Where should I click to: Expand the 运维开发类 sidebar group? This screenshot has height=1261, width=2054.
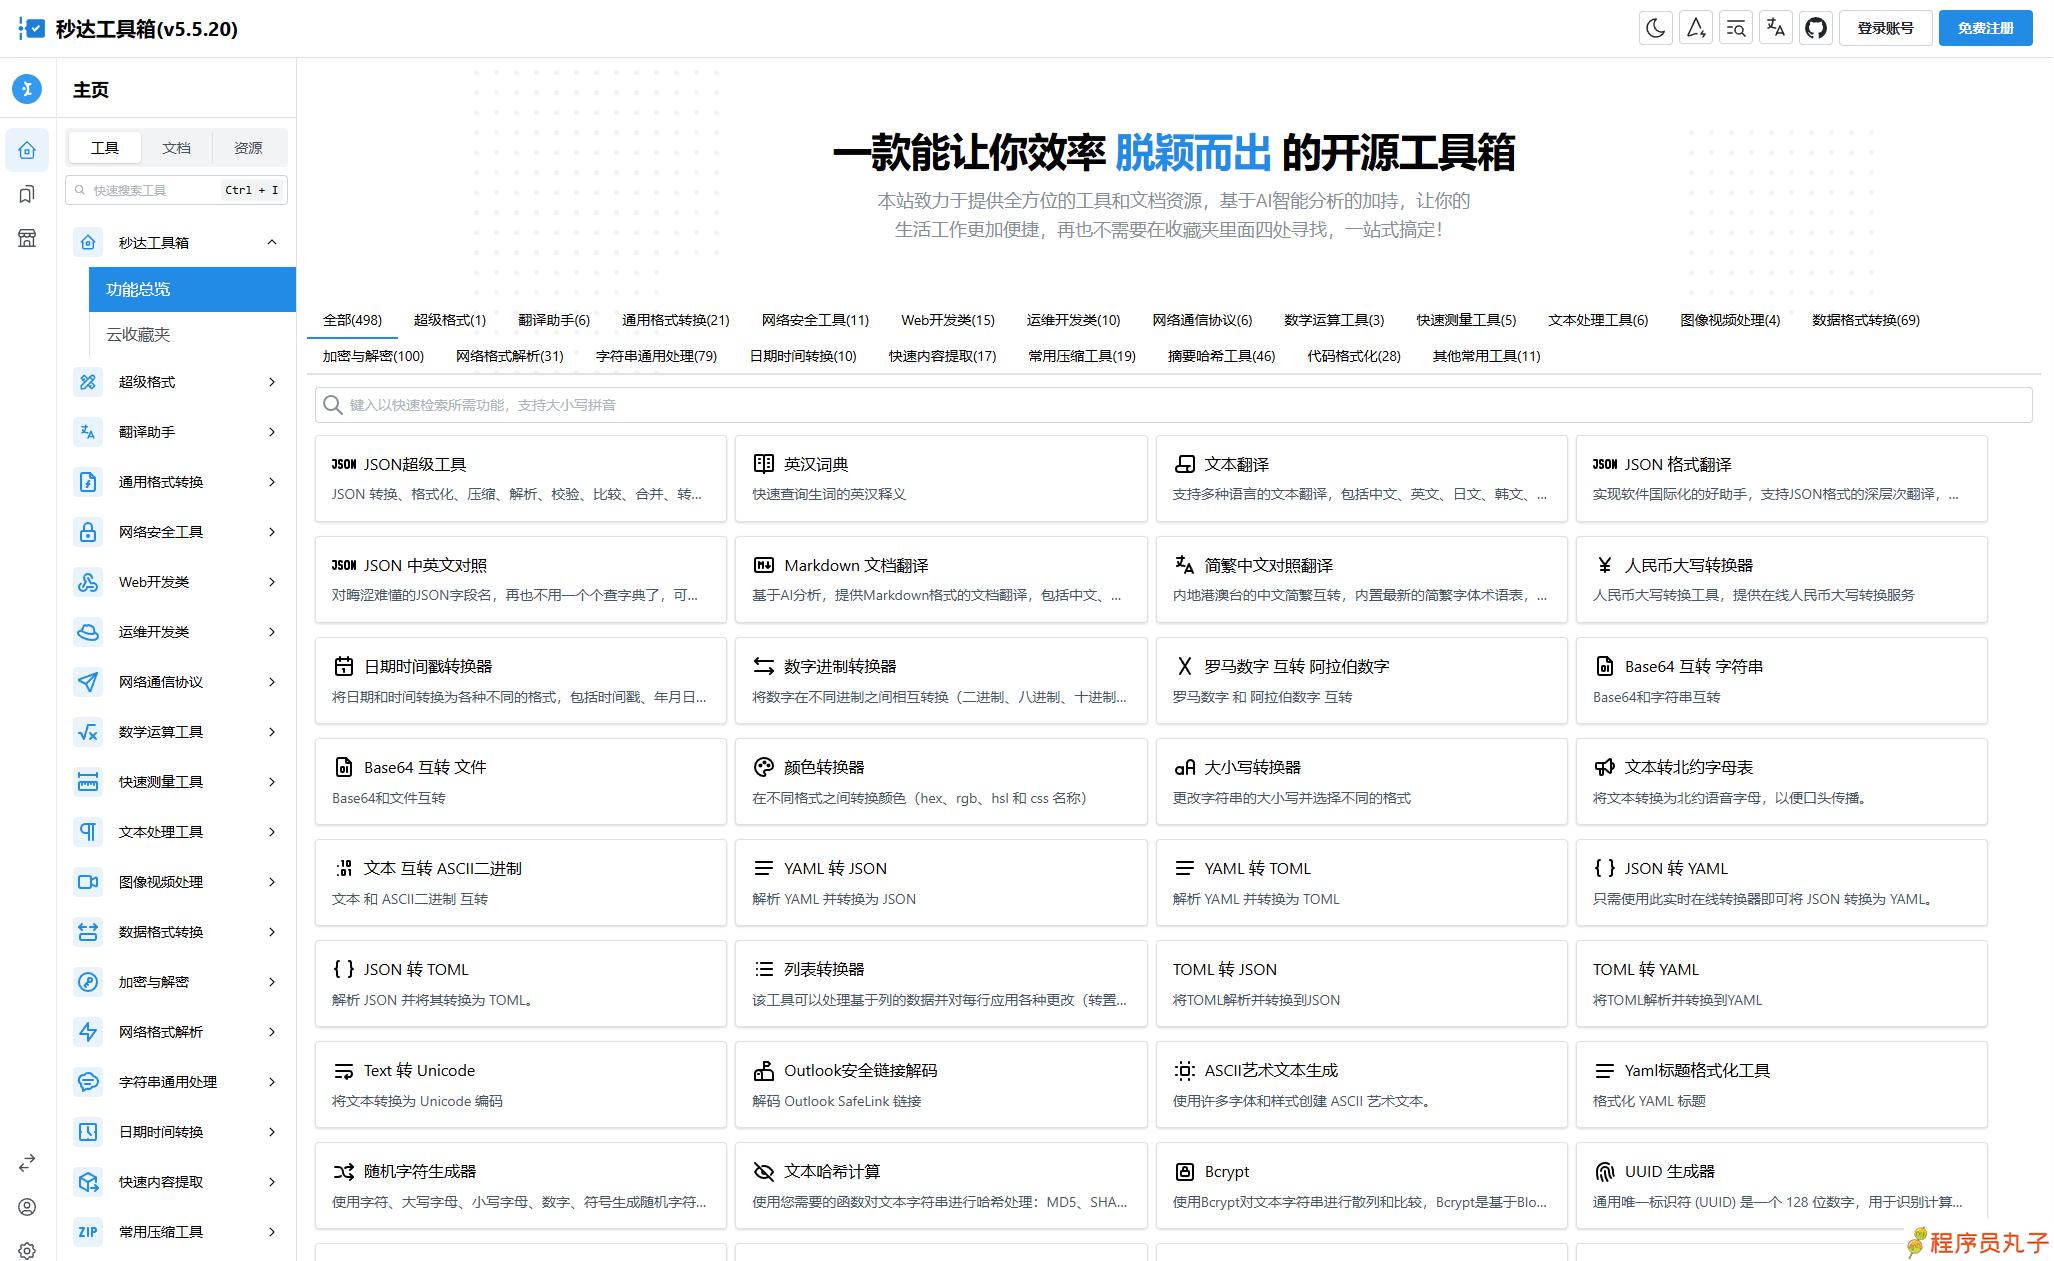point(176,632)
